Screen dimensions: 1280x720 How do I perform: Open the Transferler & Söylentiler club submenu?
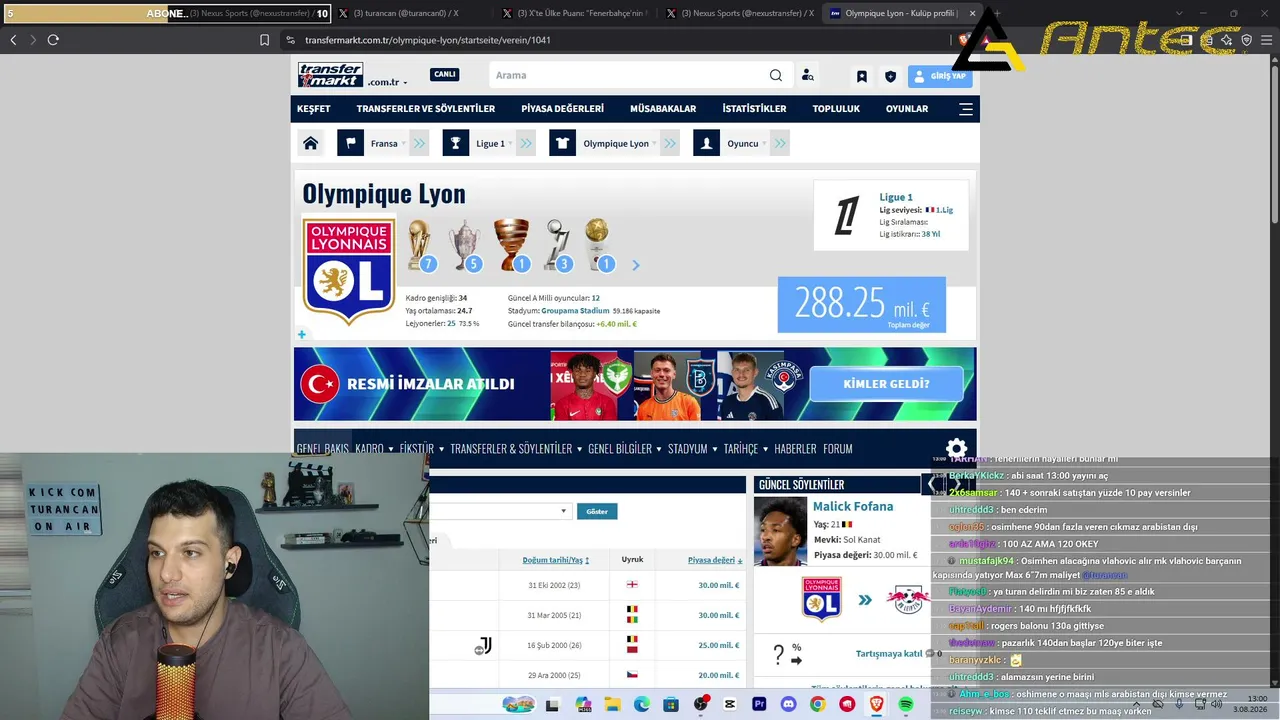pos(516,449)
